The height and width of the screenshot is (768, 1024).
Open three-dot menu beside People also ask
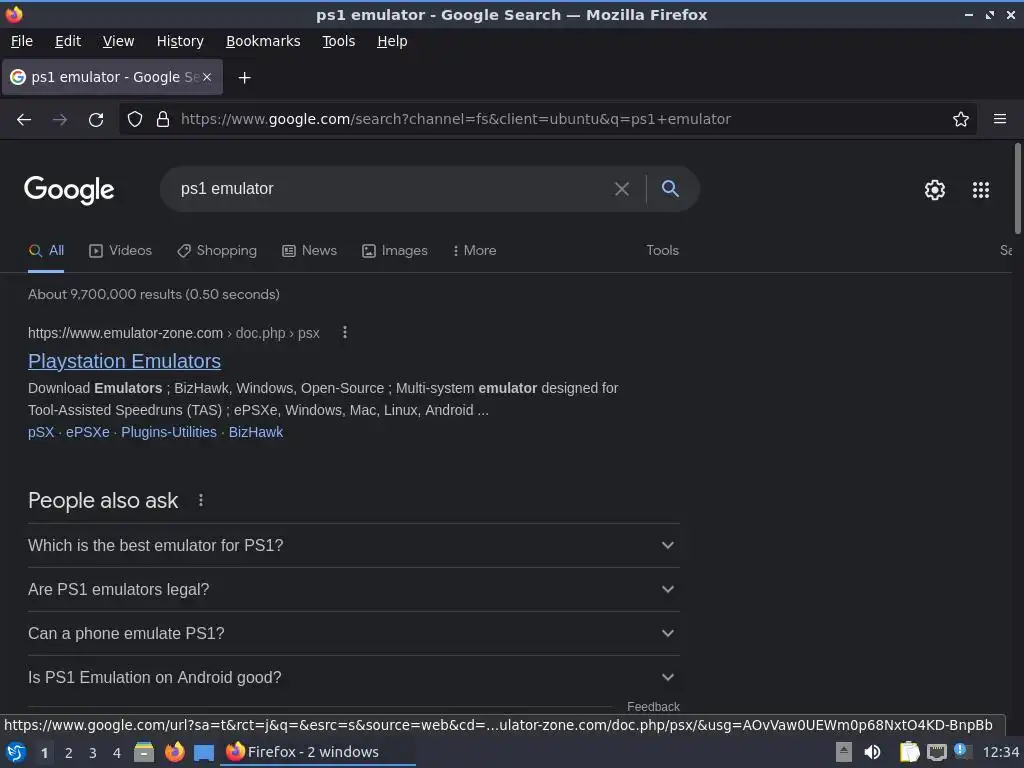point(200,500)
